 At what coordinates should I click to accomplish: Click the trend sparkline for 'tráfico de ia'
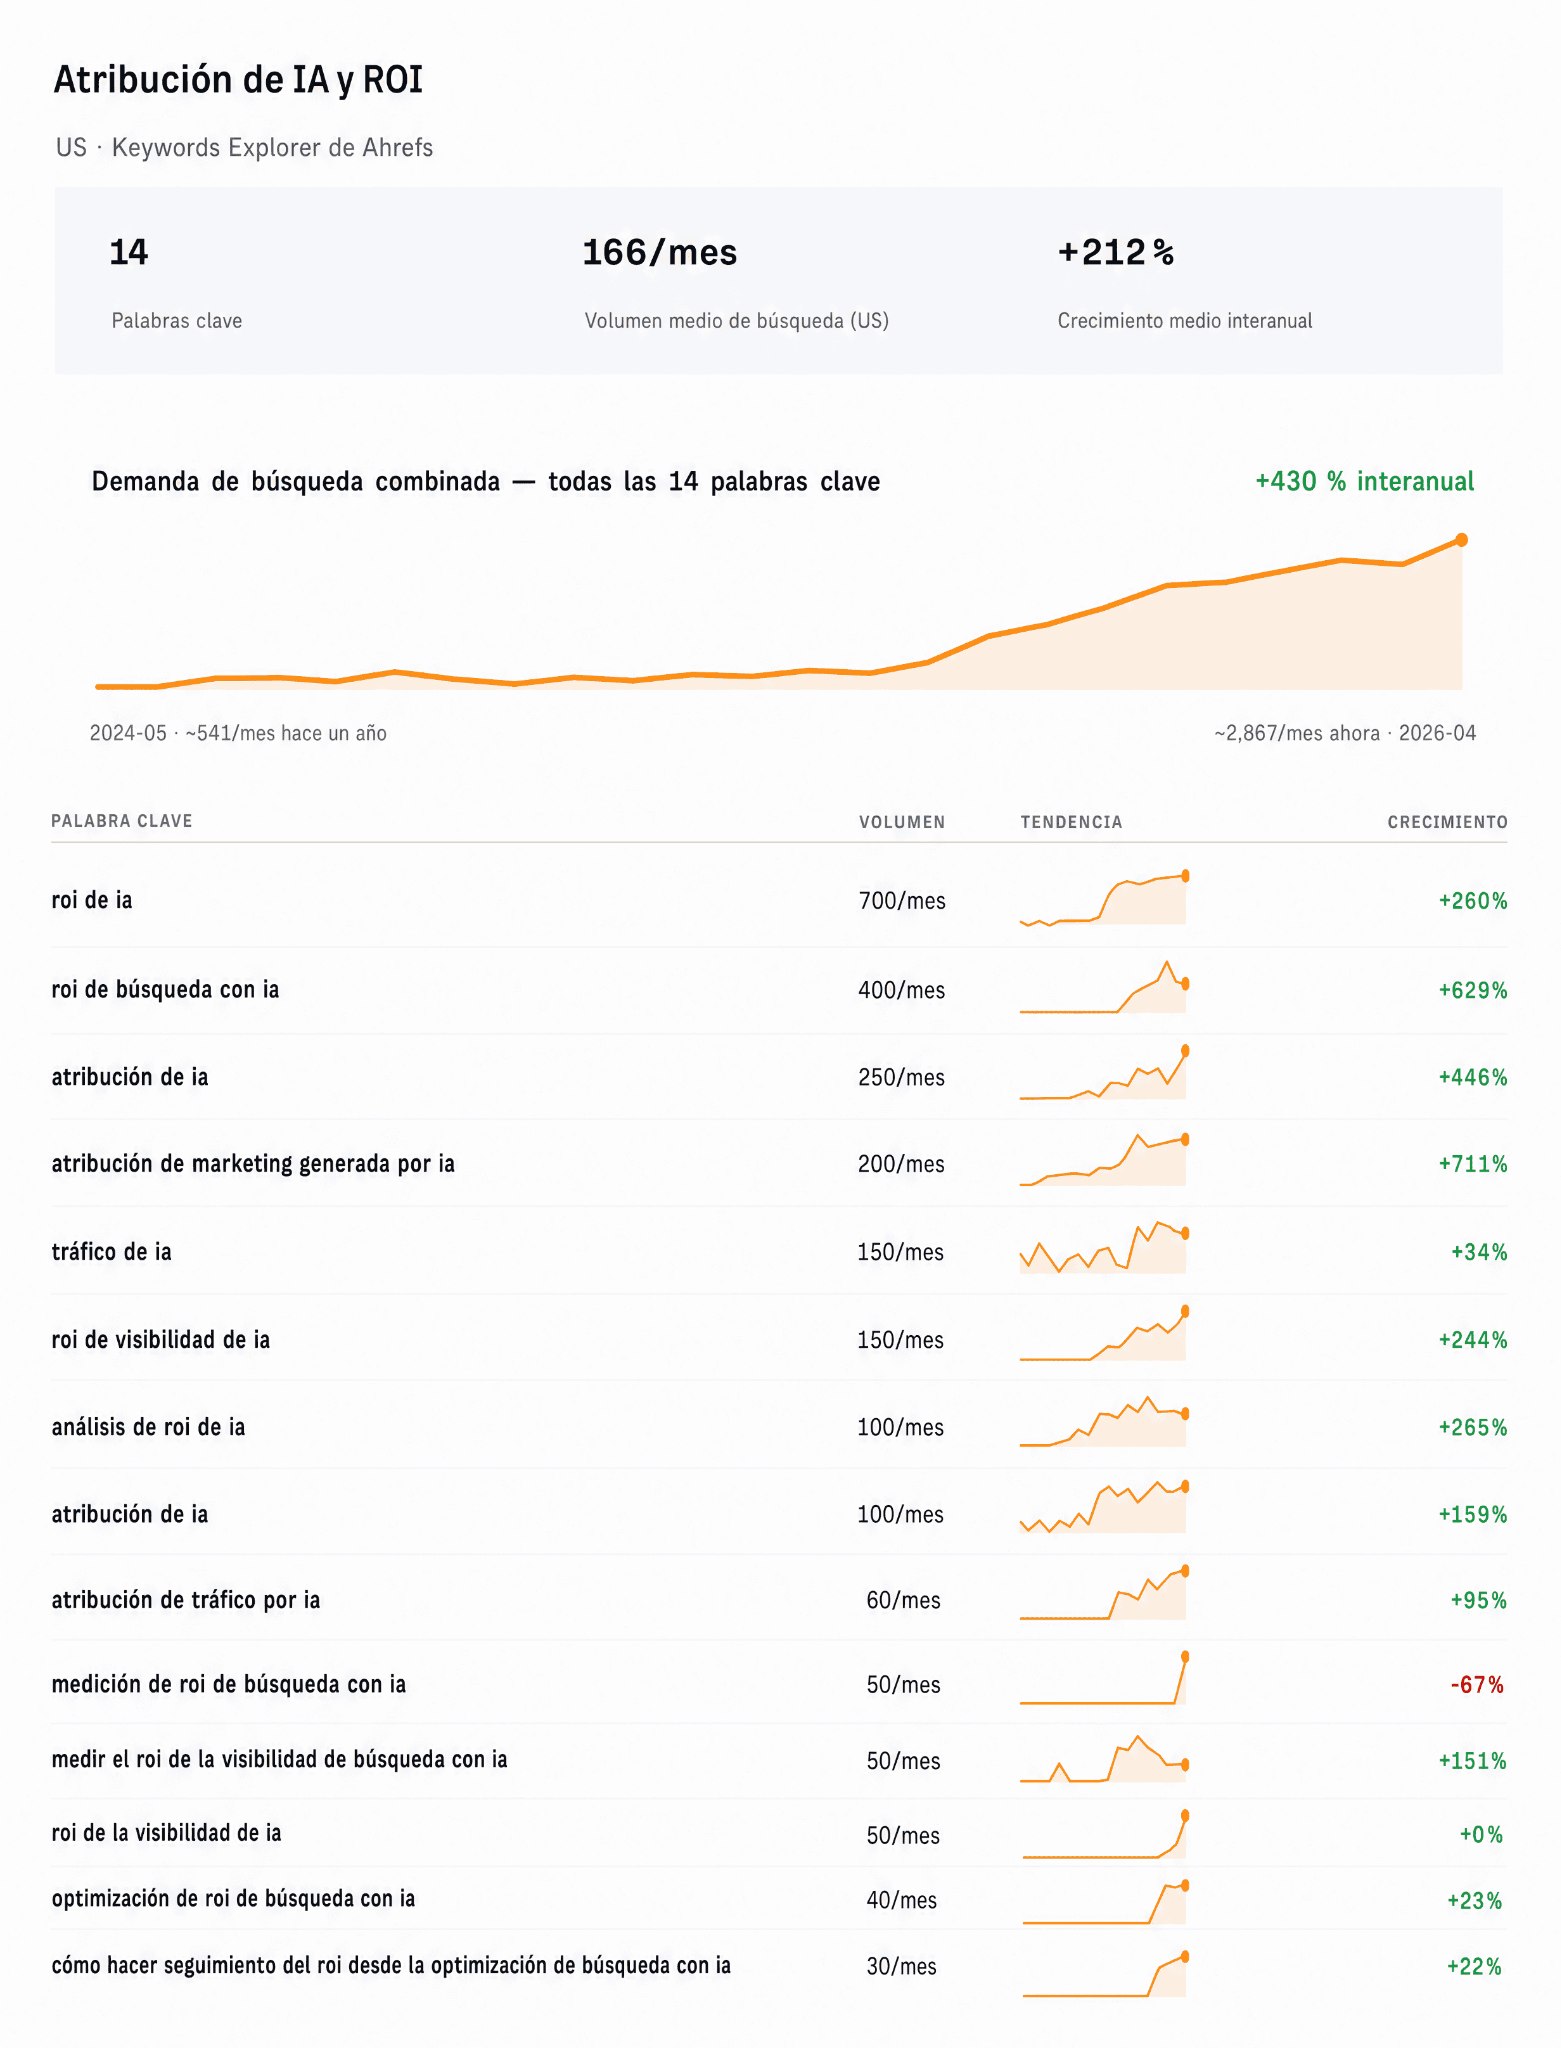(x=1103, y=1247)
